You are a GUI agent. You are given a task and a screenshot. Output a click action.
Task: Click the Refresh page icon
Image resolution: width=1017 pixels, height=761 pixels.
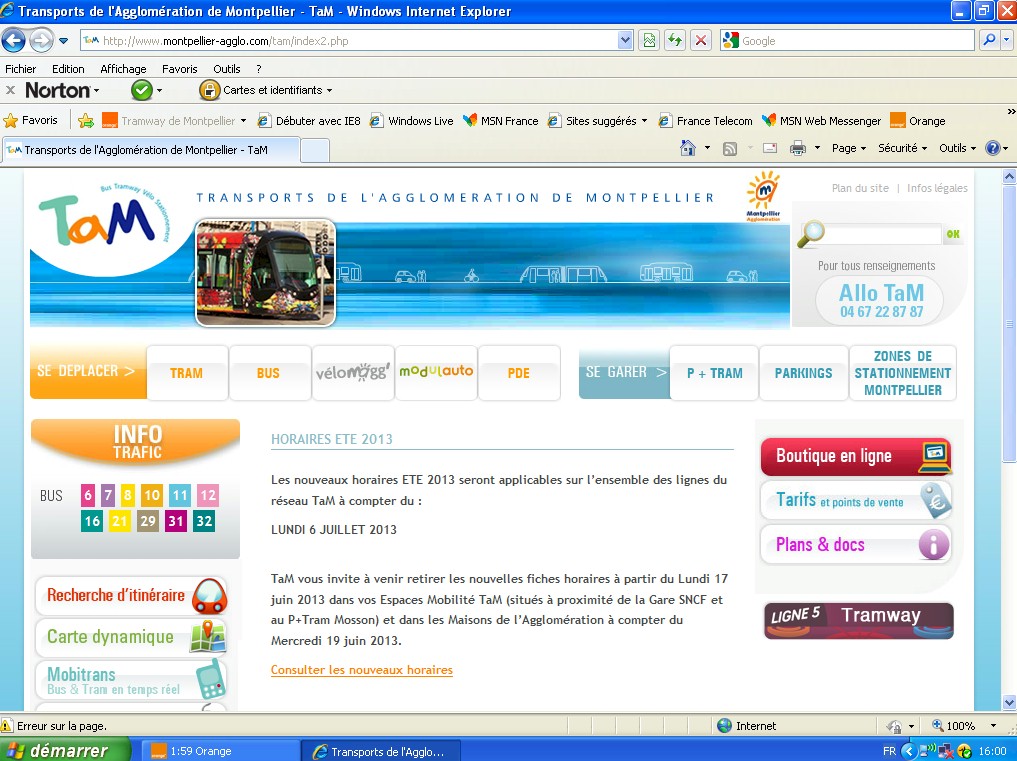coord(675,40)
